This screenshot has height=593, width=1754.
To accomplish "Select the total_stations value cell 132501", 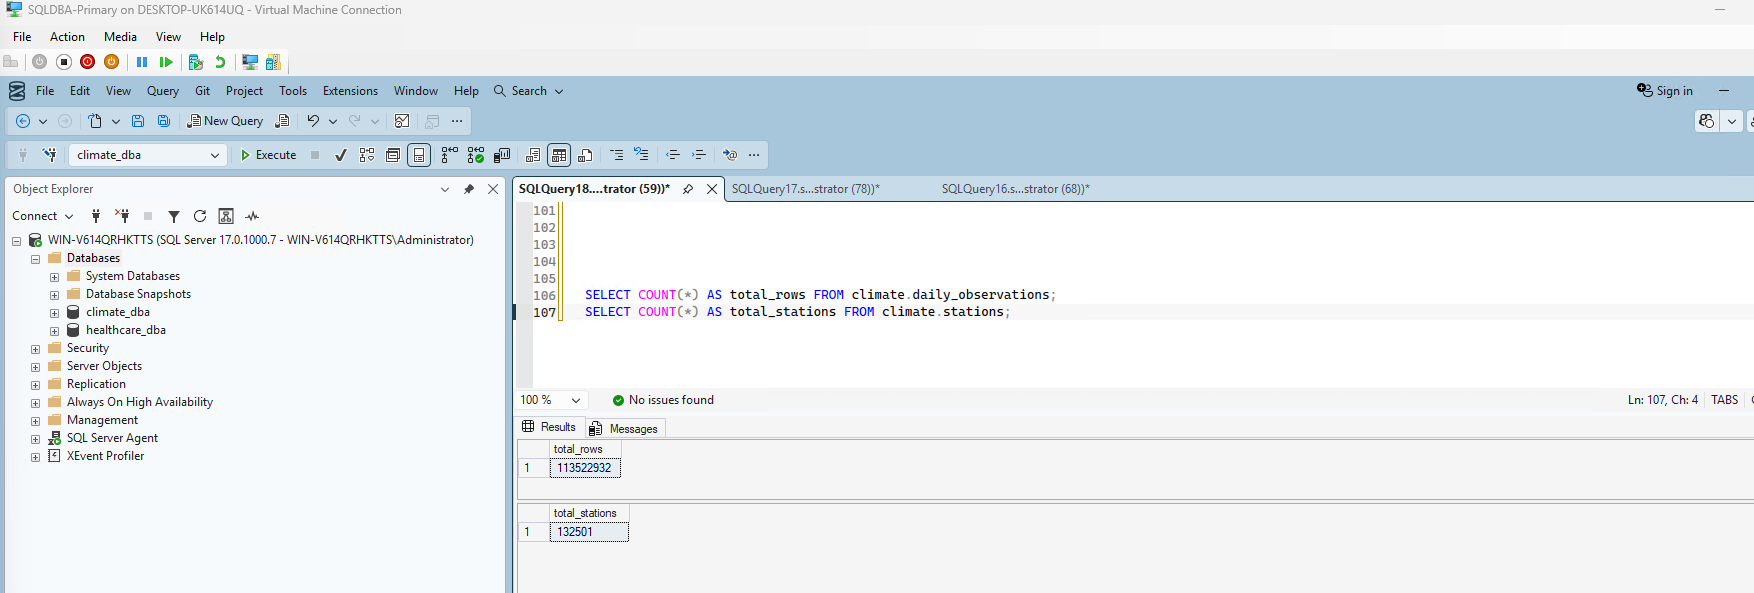I will [x=589, y=532].
